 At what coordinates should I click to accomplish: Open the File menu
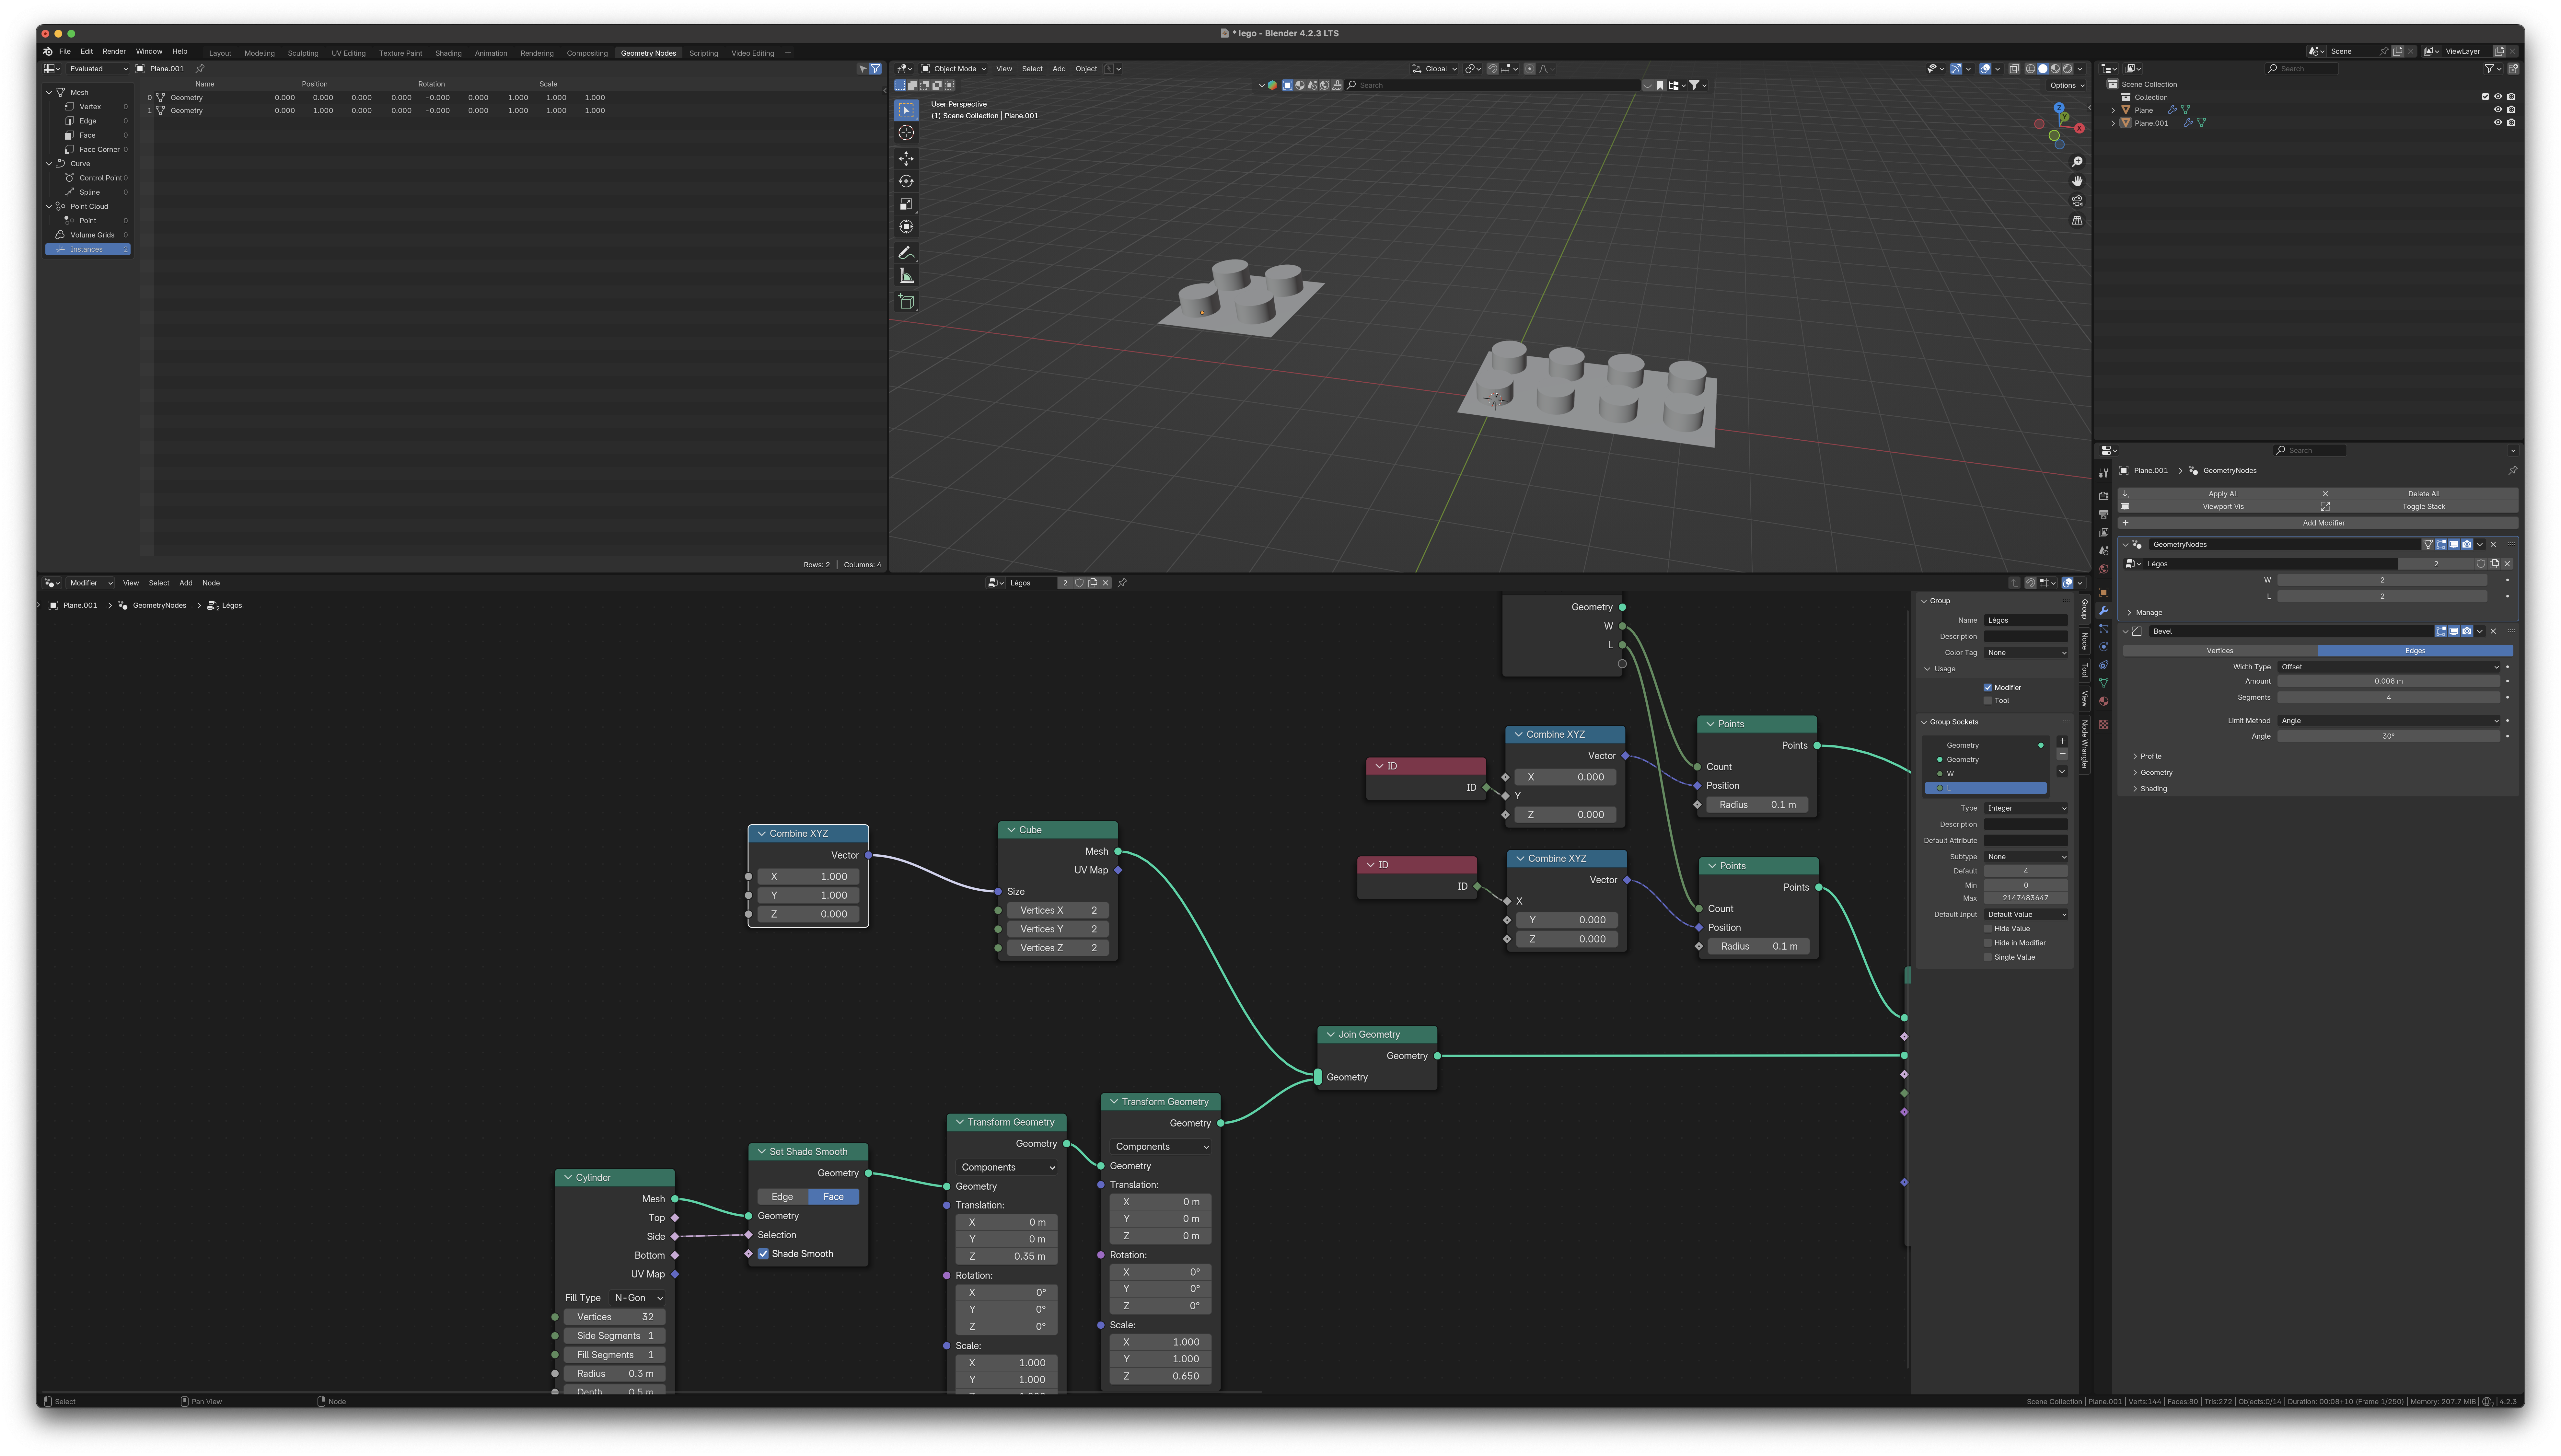coord(65,51)
